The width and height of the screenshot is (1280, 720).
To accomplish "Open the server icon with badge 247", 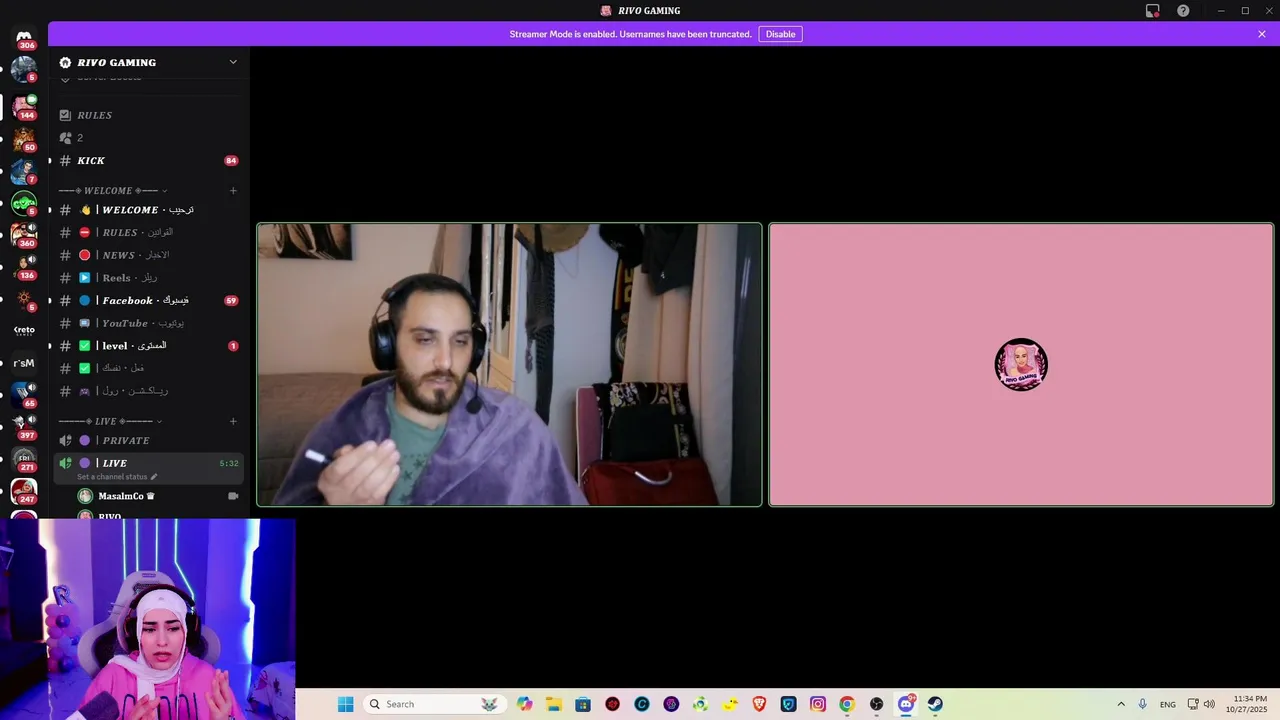I will pos(24,491).
